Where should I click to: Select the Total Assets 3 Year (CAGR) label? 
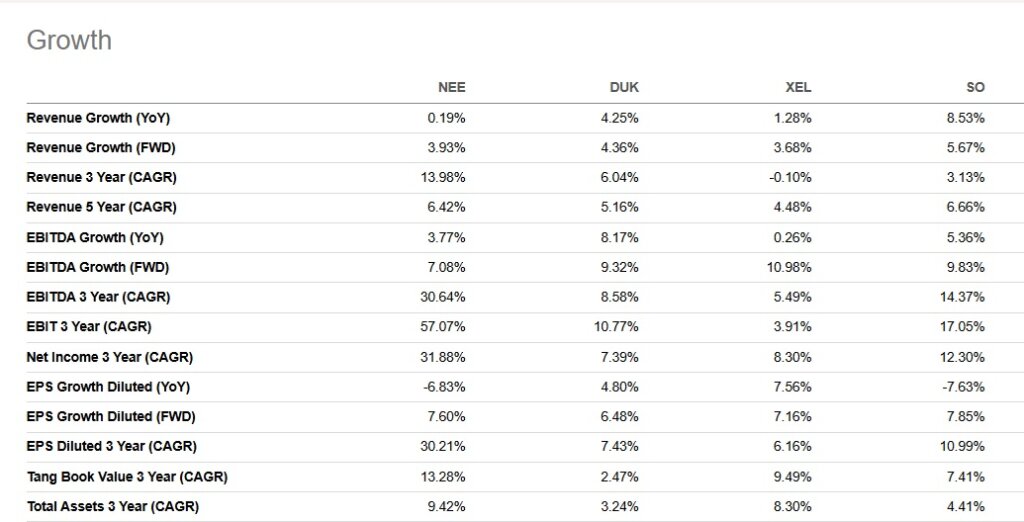[112, 507]
